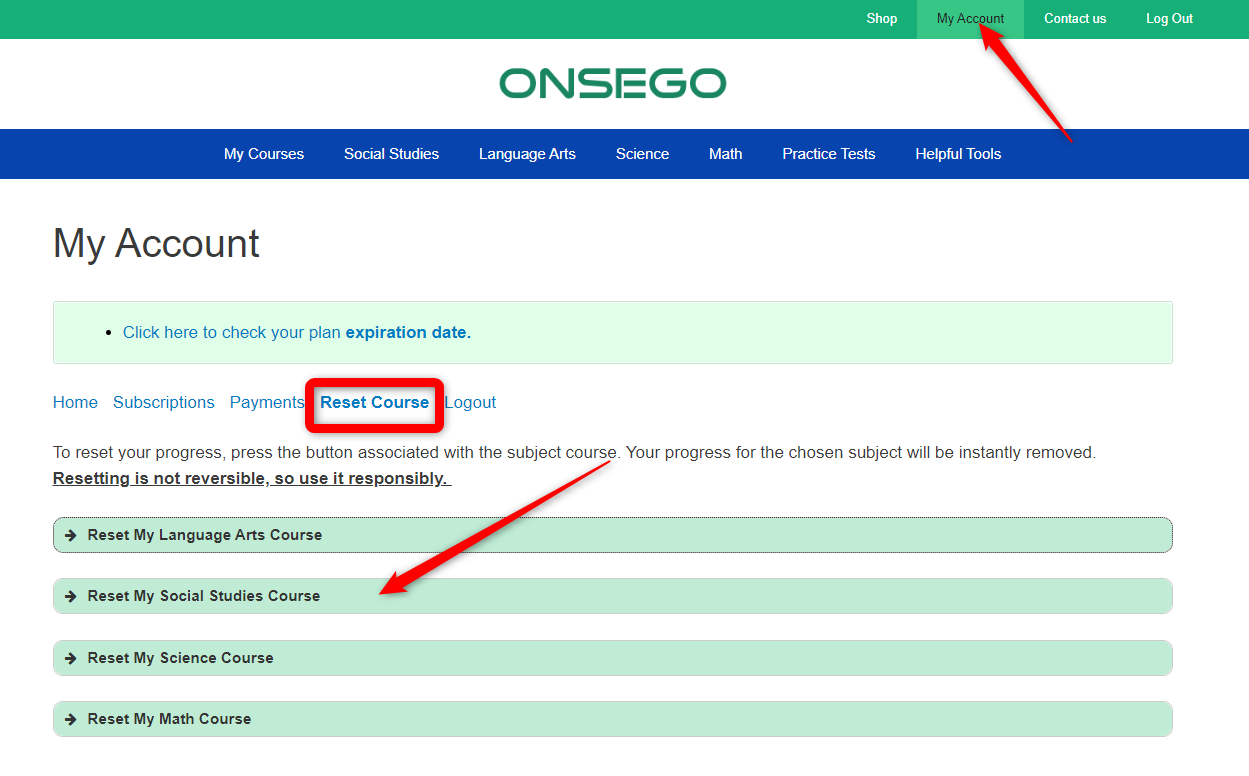
Task: Open Contact us in top bar
Action: pos(1075,19)
